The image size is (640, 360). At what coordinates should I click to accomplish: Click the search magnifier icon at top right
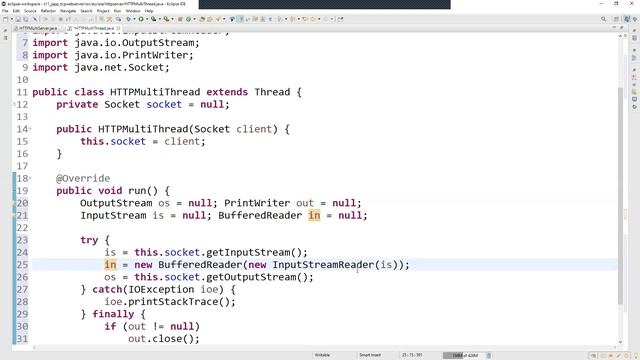click(x=603, y=19)
